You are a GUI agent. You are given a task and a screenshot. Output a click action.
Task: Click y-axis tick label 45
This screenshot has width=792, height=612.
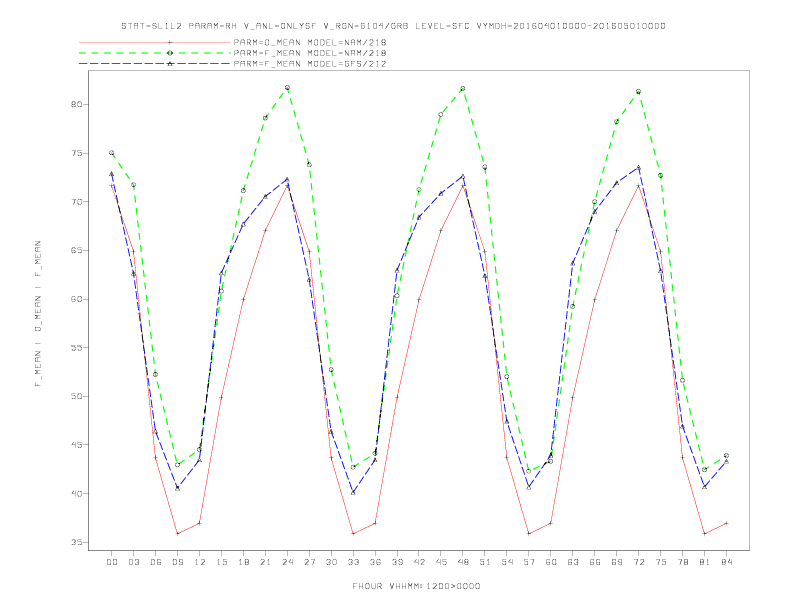coord(76,445)
